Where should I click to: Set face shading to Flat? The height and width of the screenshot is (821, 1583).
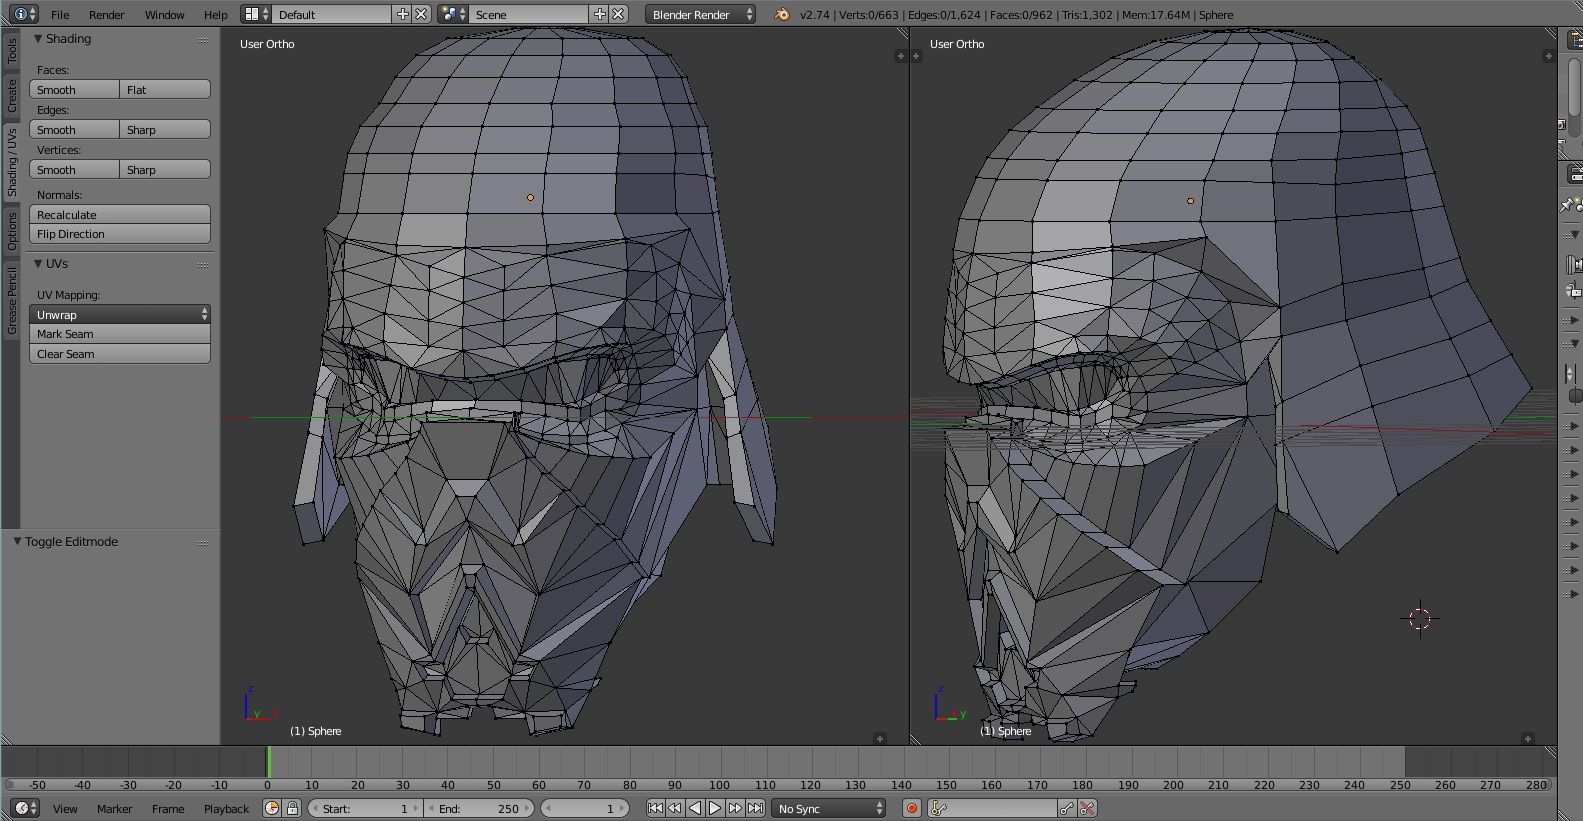(165, 89)
